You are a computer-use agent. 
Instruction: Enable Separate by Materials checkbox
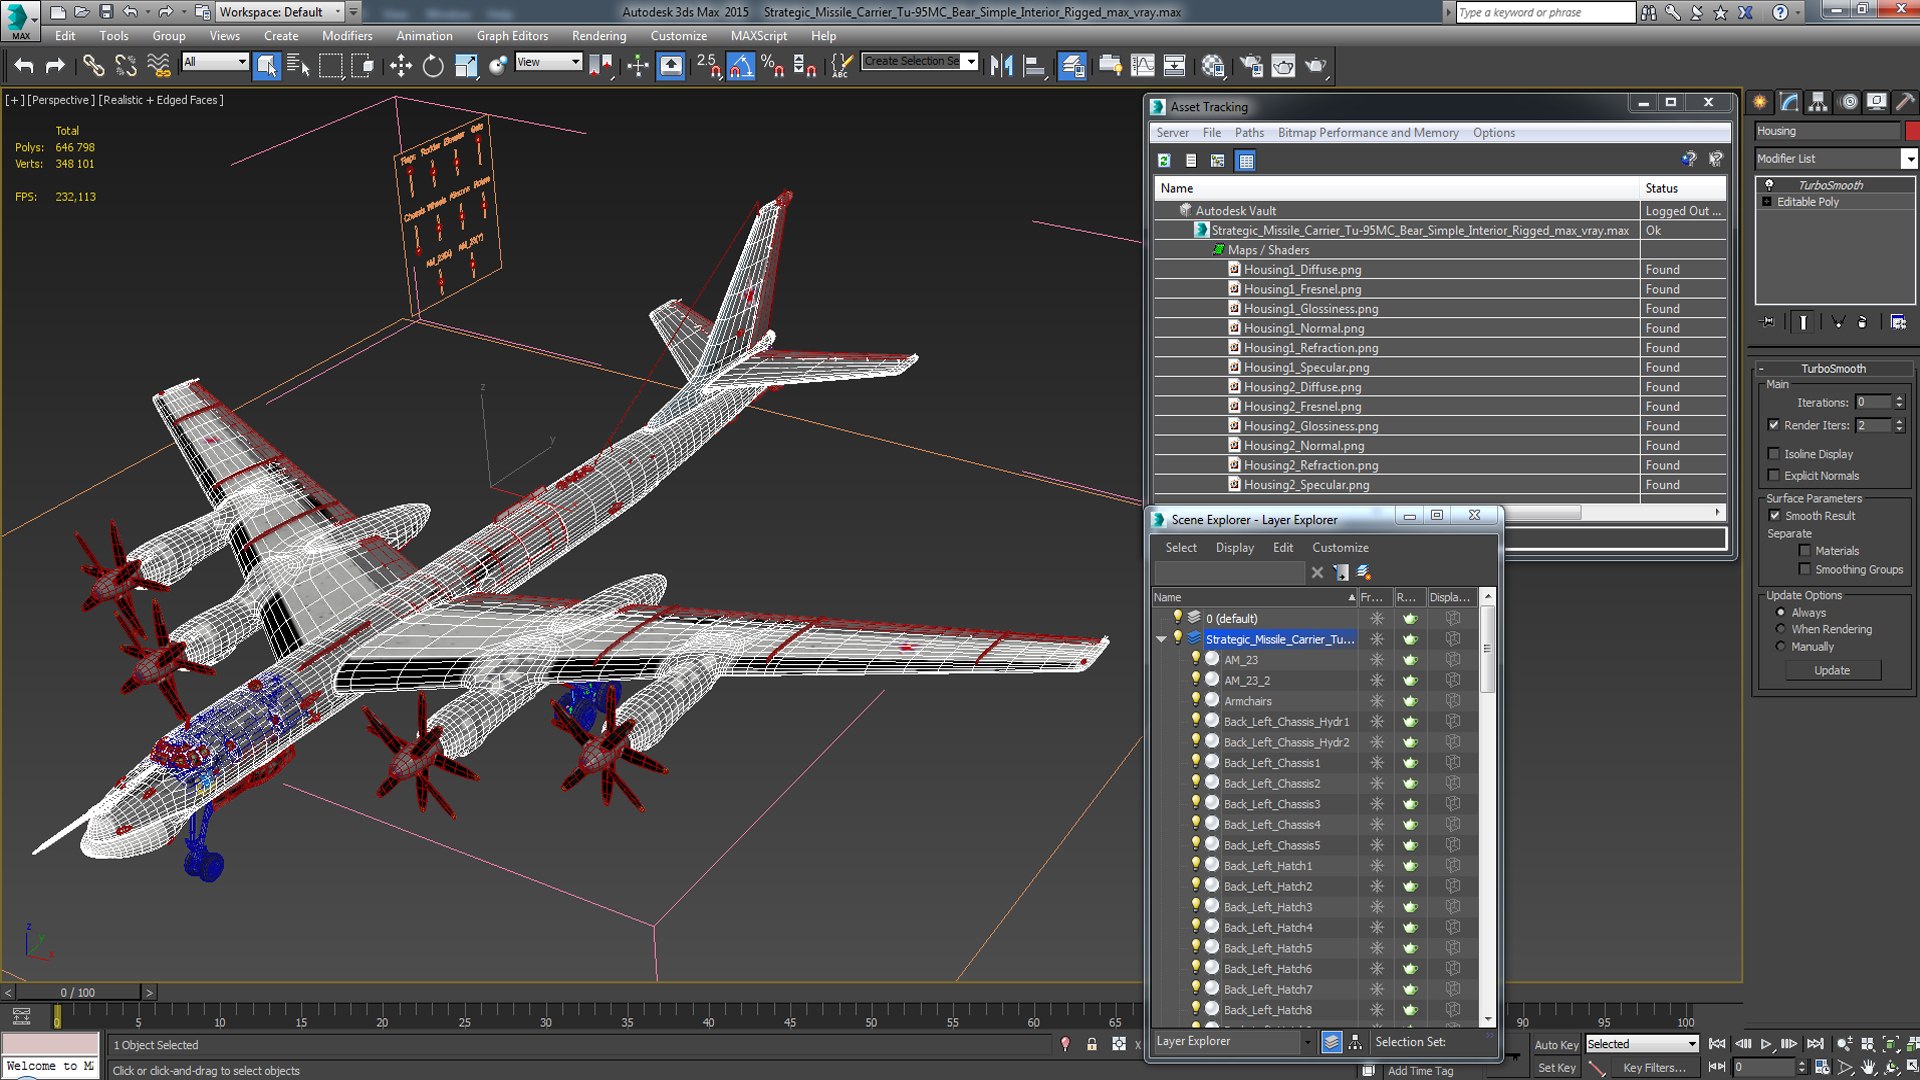click(x=1805, y=551)
